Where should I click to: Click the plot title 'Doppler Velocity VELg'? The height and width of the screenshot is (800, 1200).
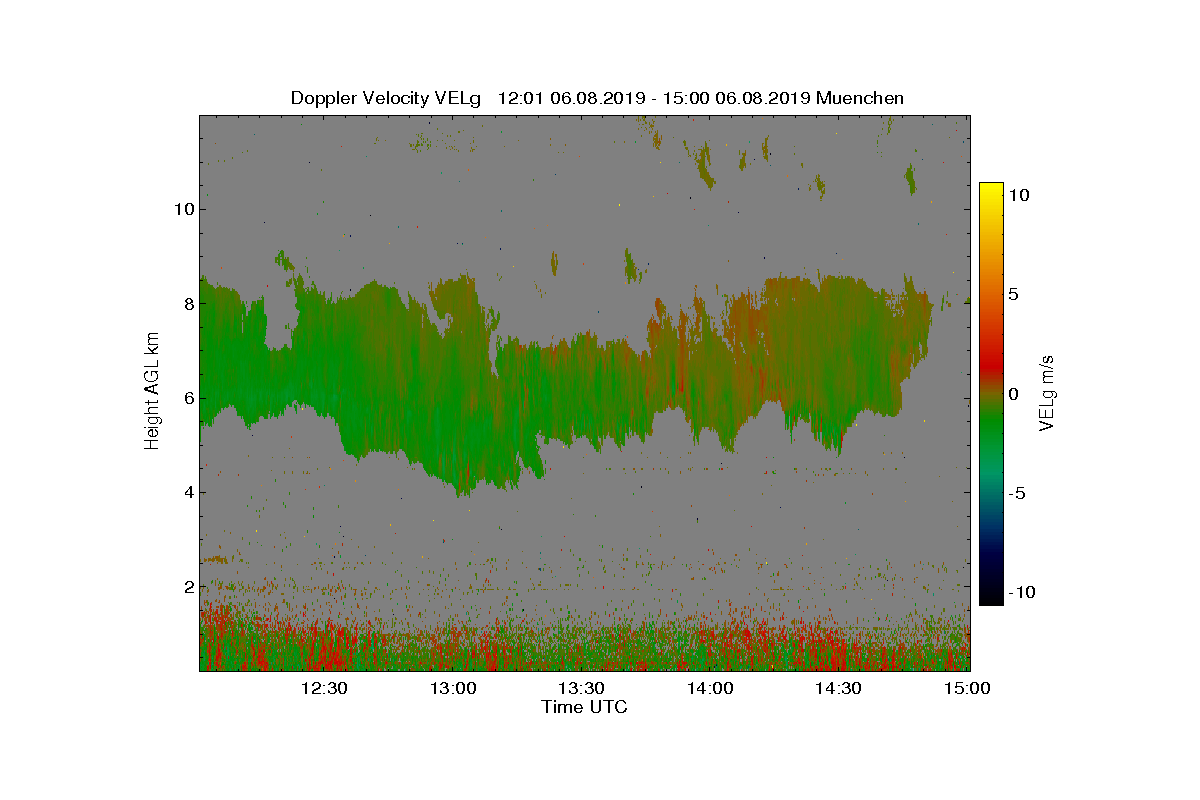(386, 98)
